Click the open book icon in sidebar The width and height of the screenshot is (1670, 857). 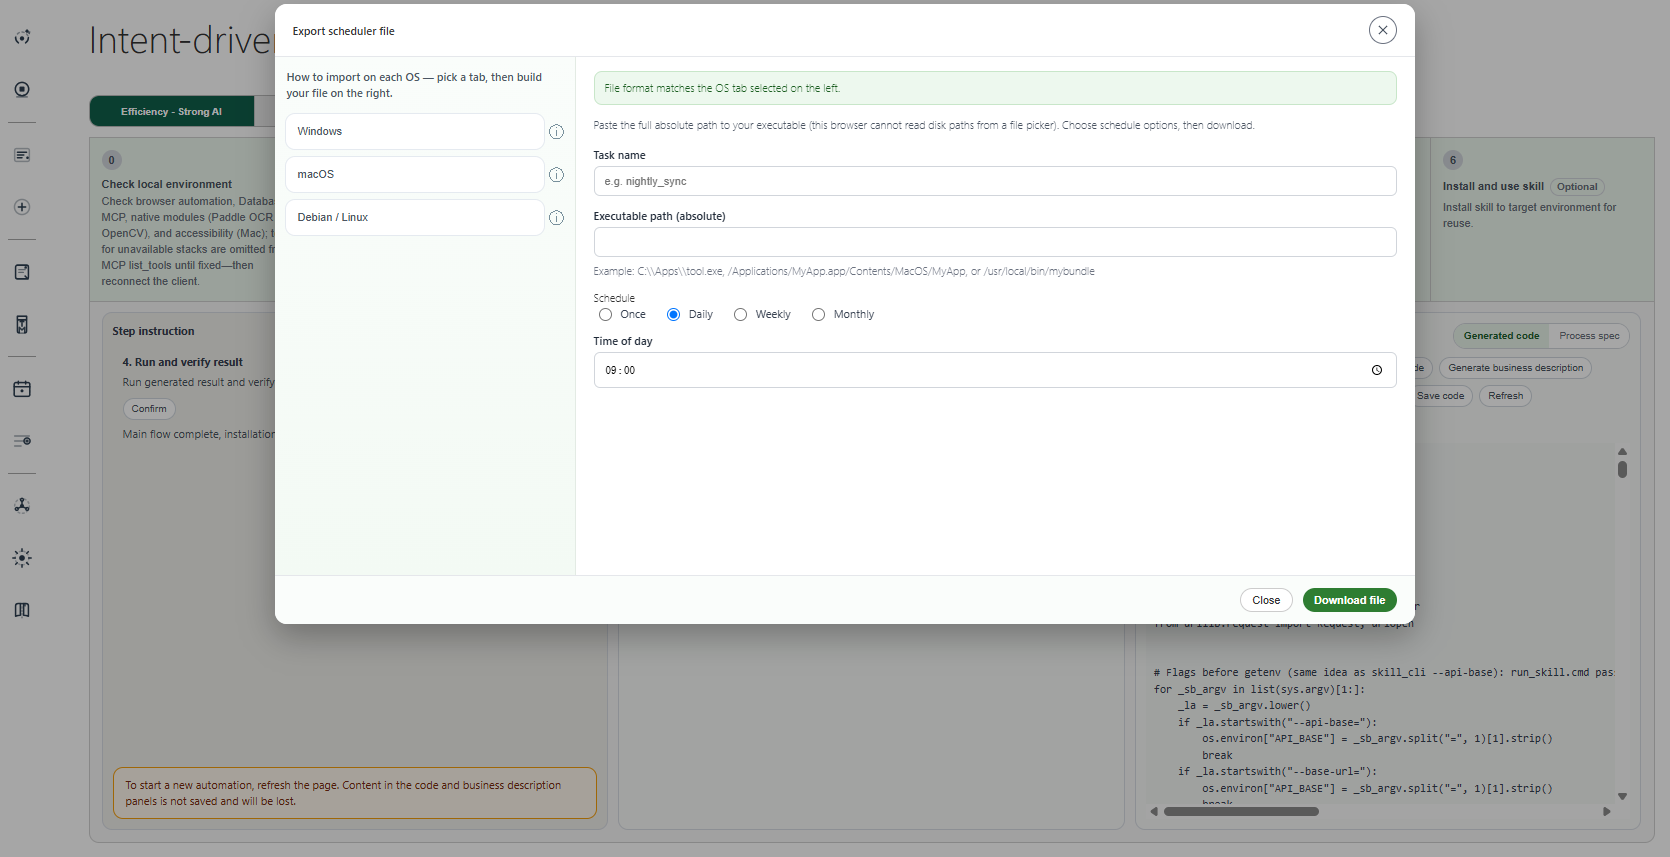[x=22, y=610]
